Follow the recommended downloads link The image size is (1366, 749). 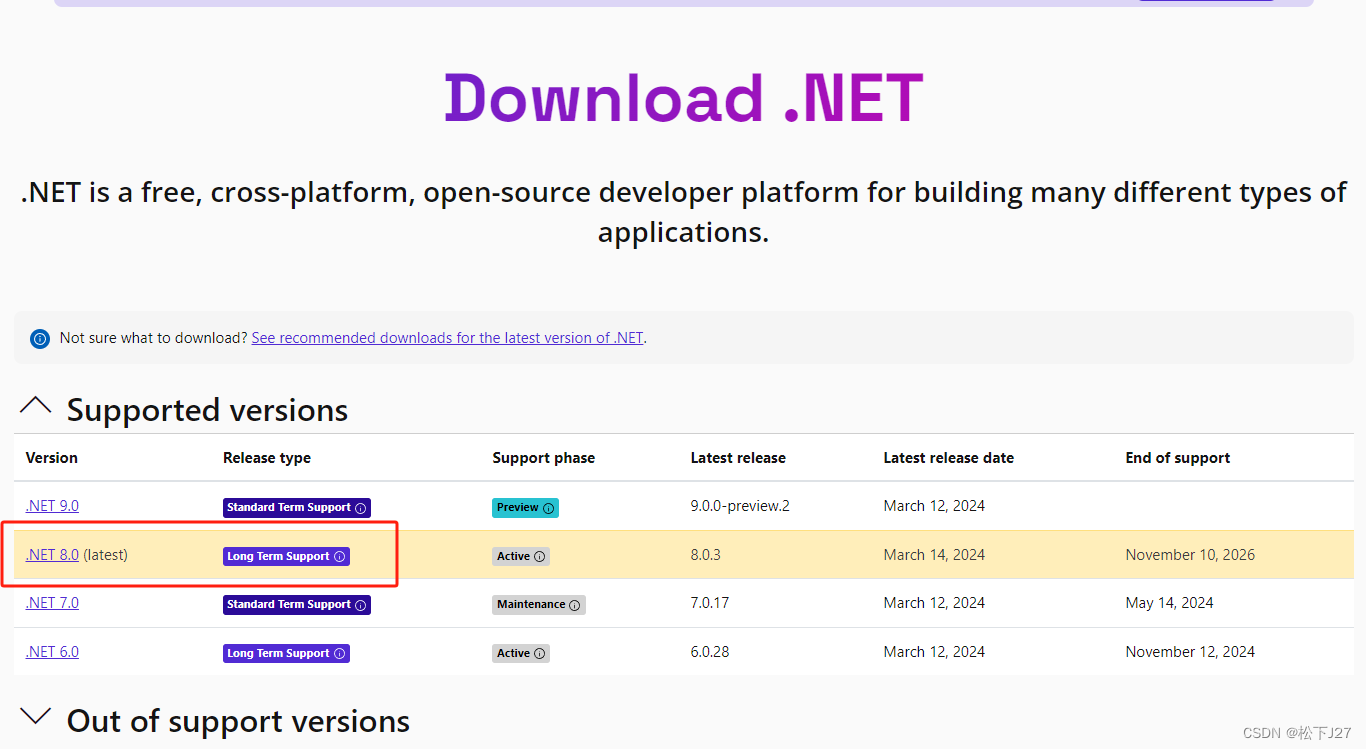(x=447, y=337)
